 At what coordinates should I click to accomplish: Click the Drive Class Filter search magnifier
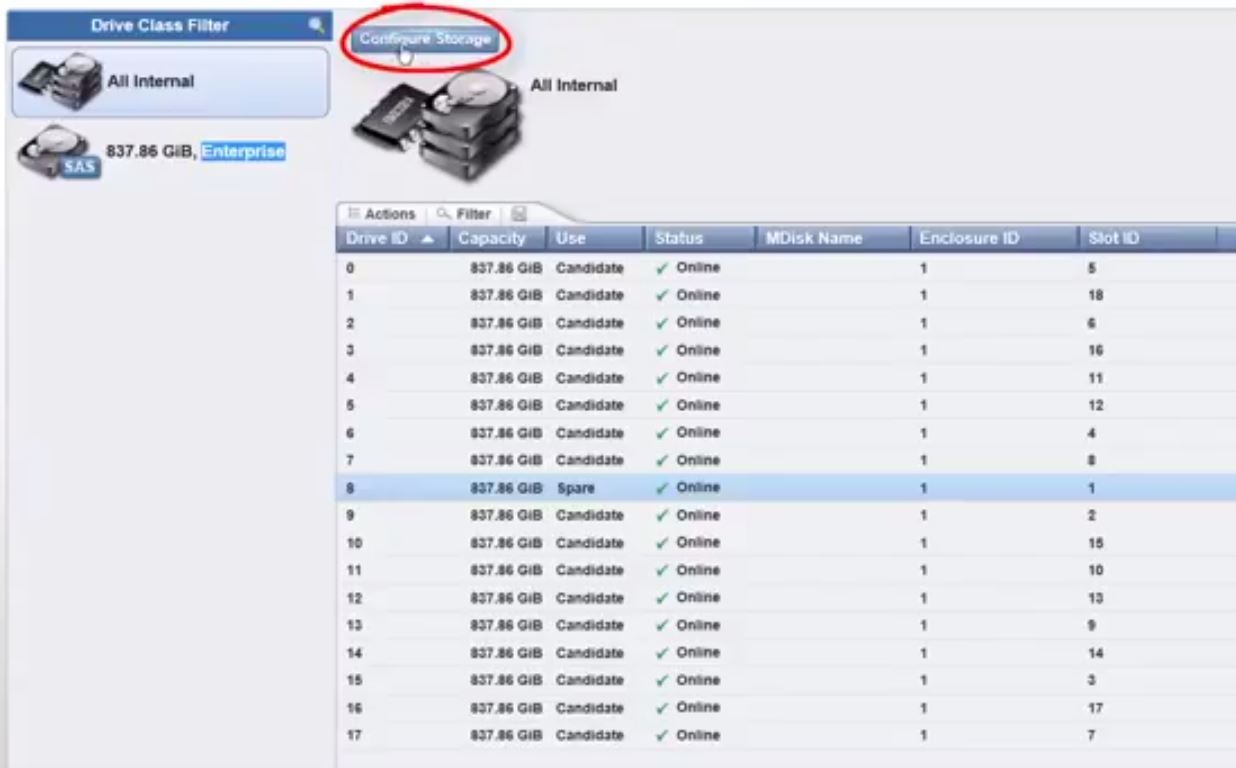click(317, 26)
